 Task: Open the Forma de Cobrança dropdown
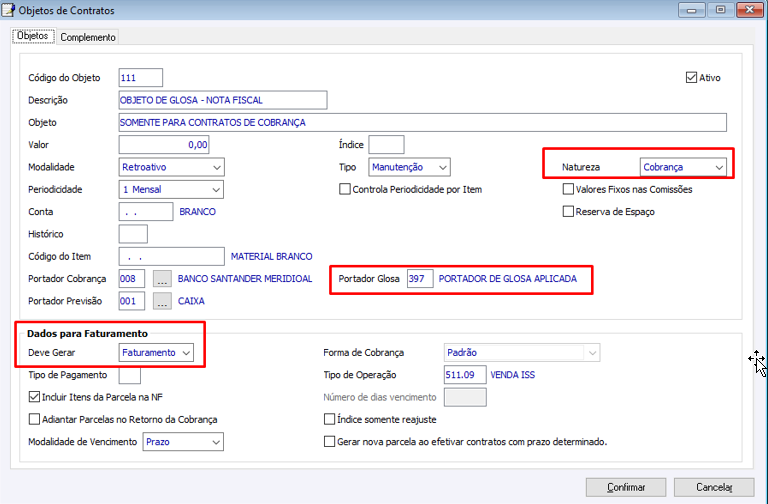(522, 353)
